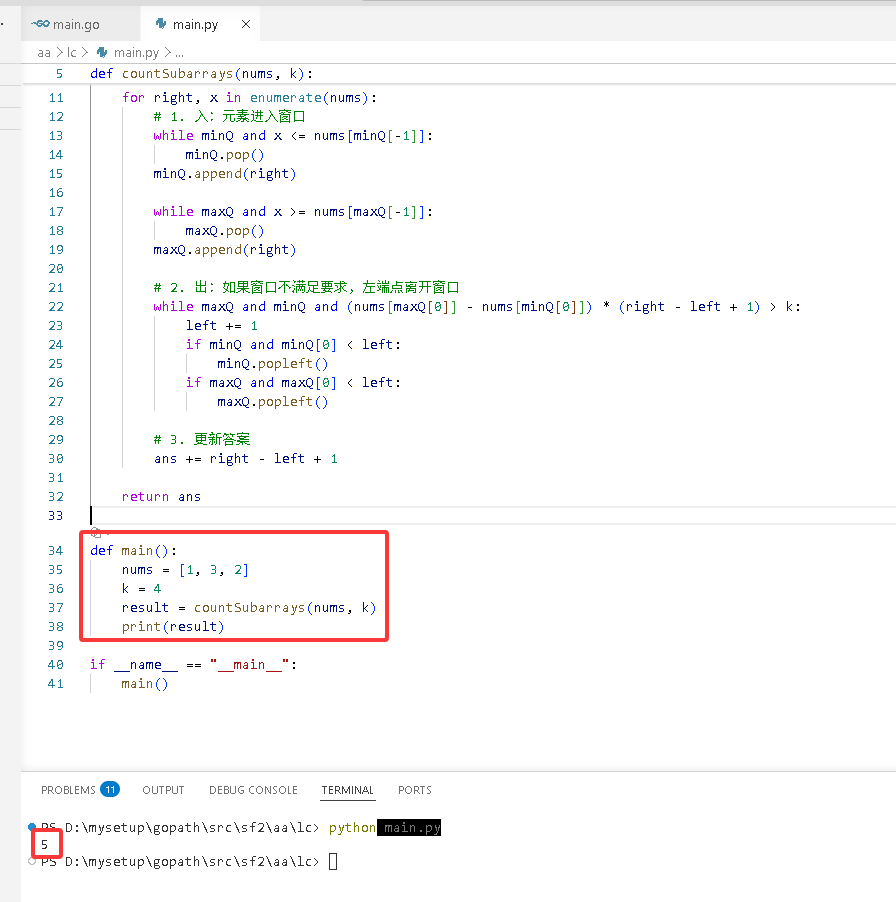The image size is (896, 902).
Task: Click 'maxQ.append(right)' on line 19
Action: (x=224, y=250)
